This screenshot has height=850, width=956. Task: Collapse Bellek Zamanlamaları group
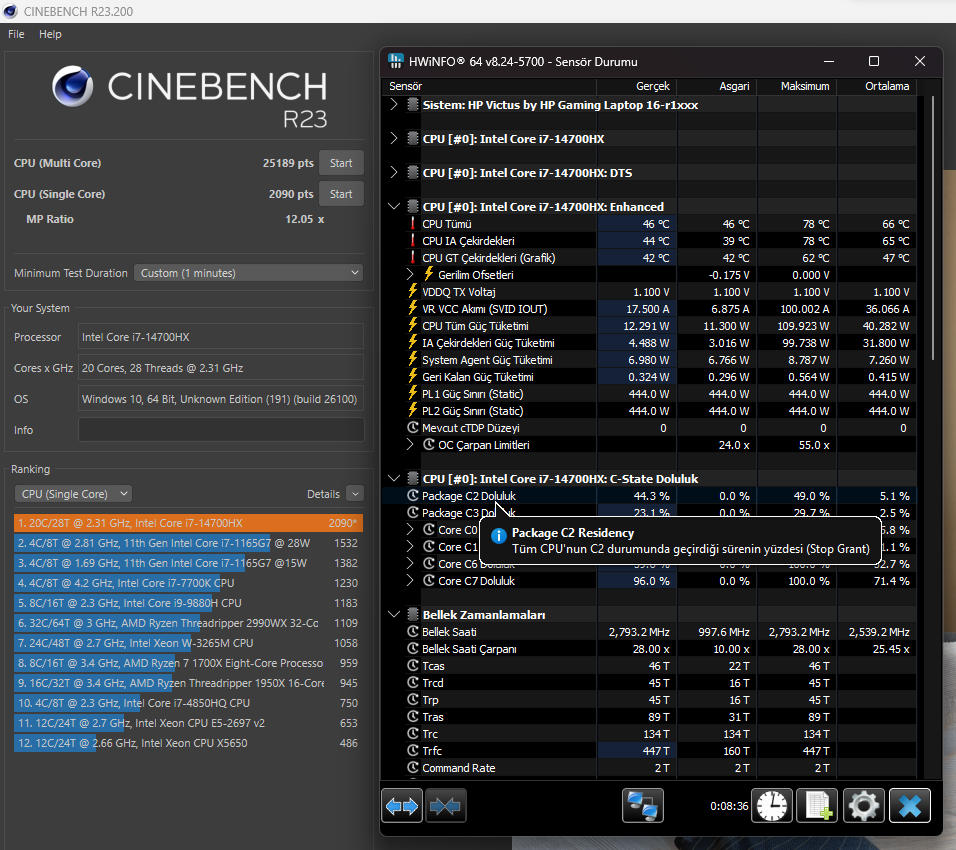pyautogui.click(x=394, y=615)
